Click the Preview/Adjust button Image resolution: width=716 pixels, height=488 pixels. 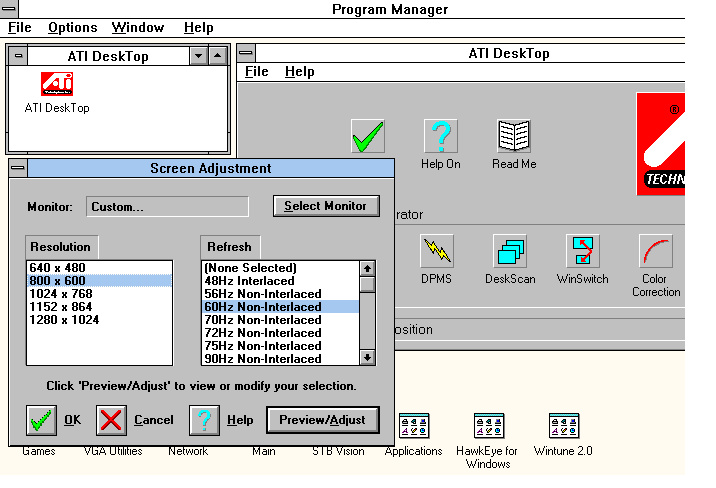tap(323, 420)
